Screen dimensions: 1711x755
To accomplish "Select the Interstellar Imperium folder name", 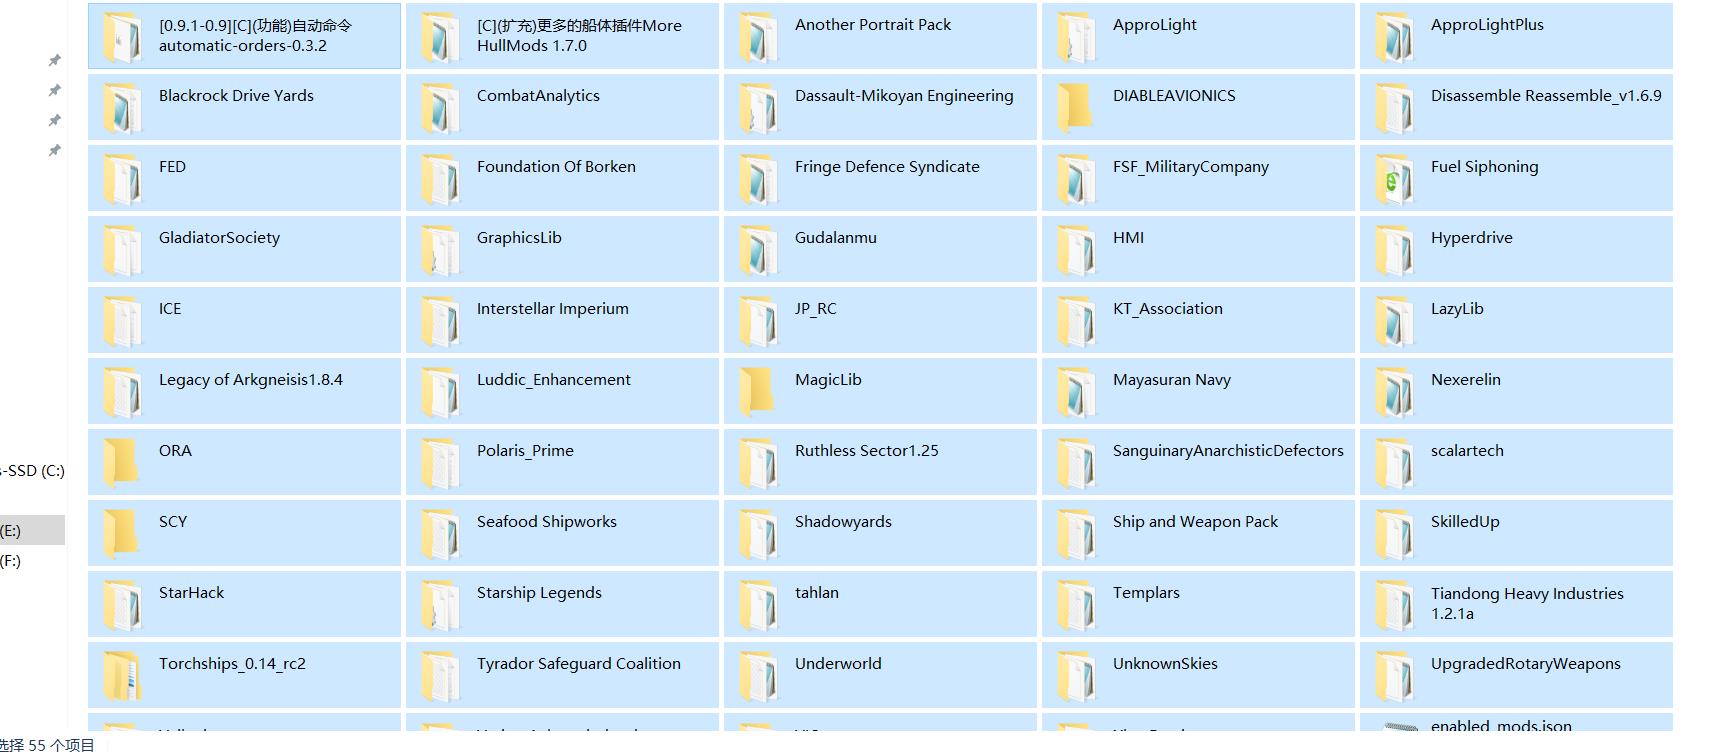I will click(552, 309).
